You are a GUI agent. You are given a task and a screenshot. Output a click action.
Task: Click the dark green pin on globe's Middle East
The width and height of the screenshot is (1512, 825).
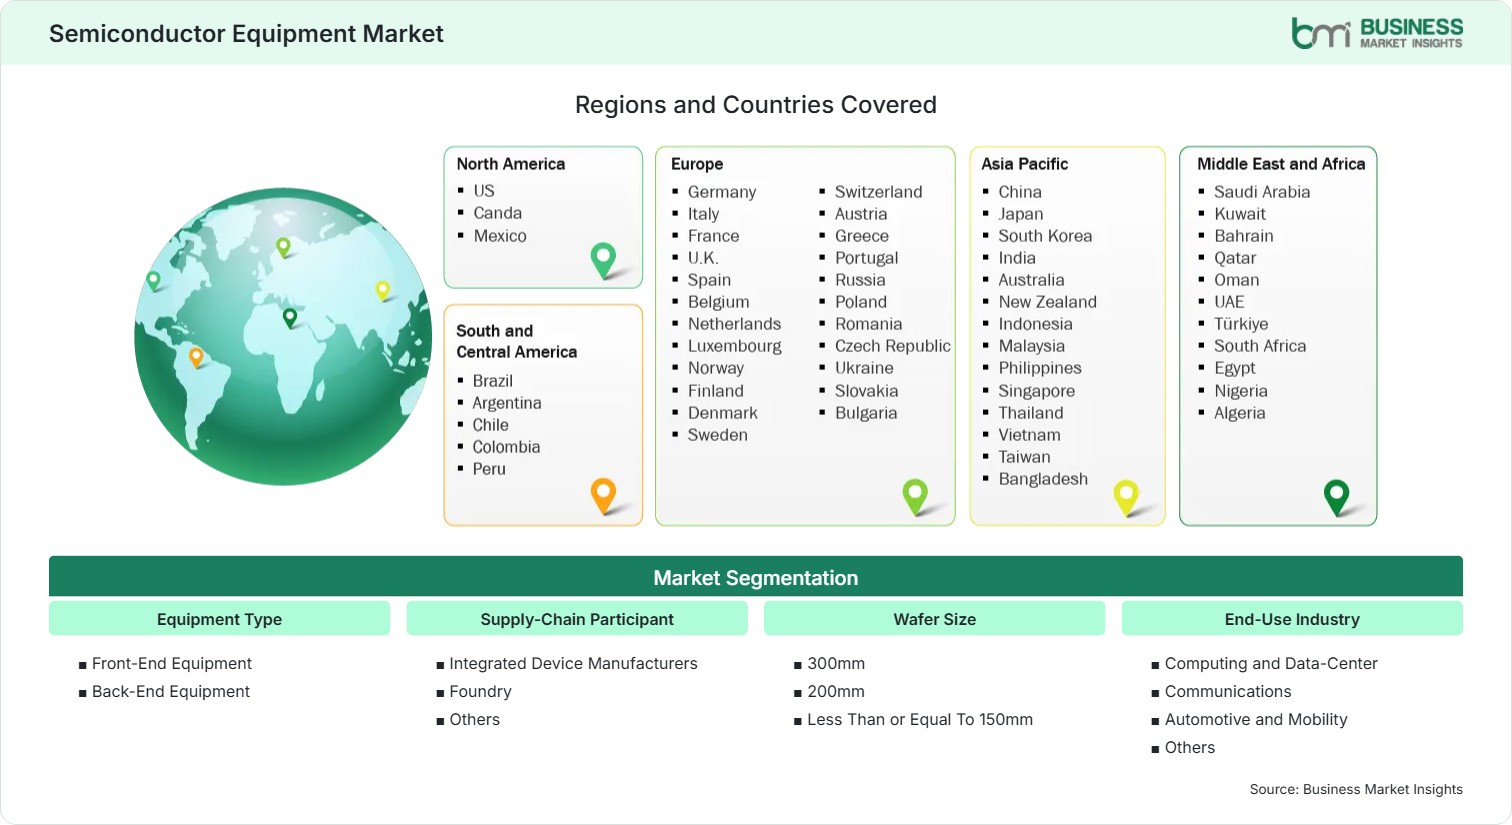click(x=290, y=318)
